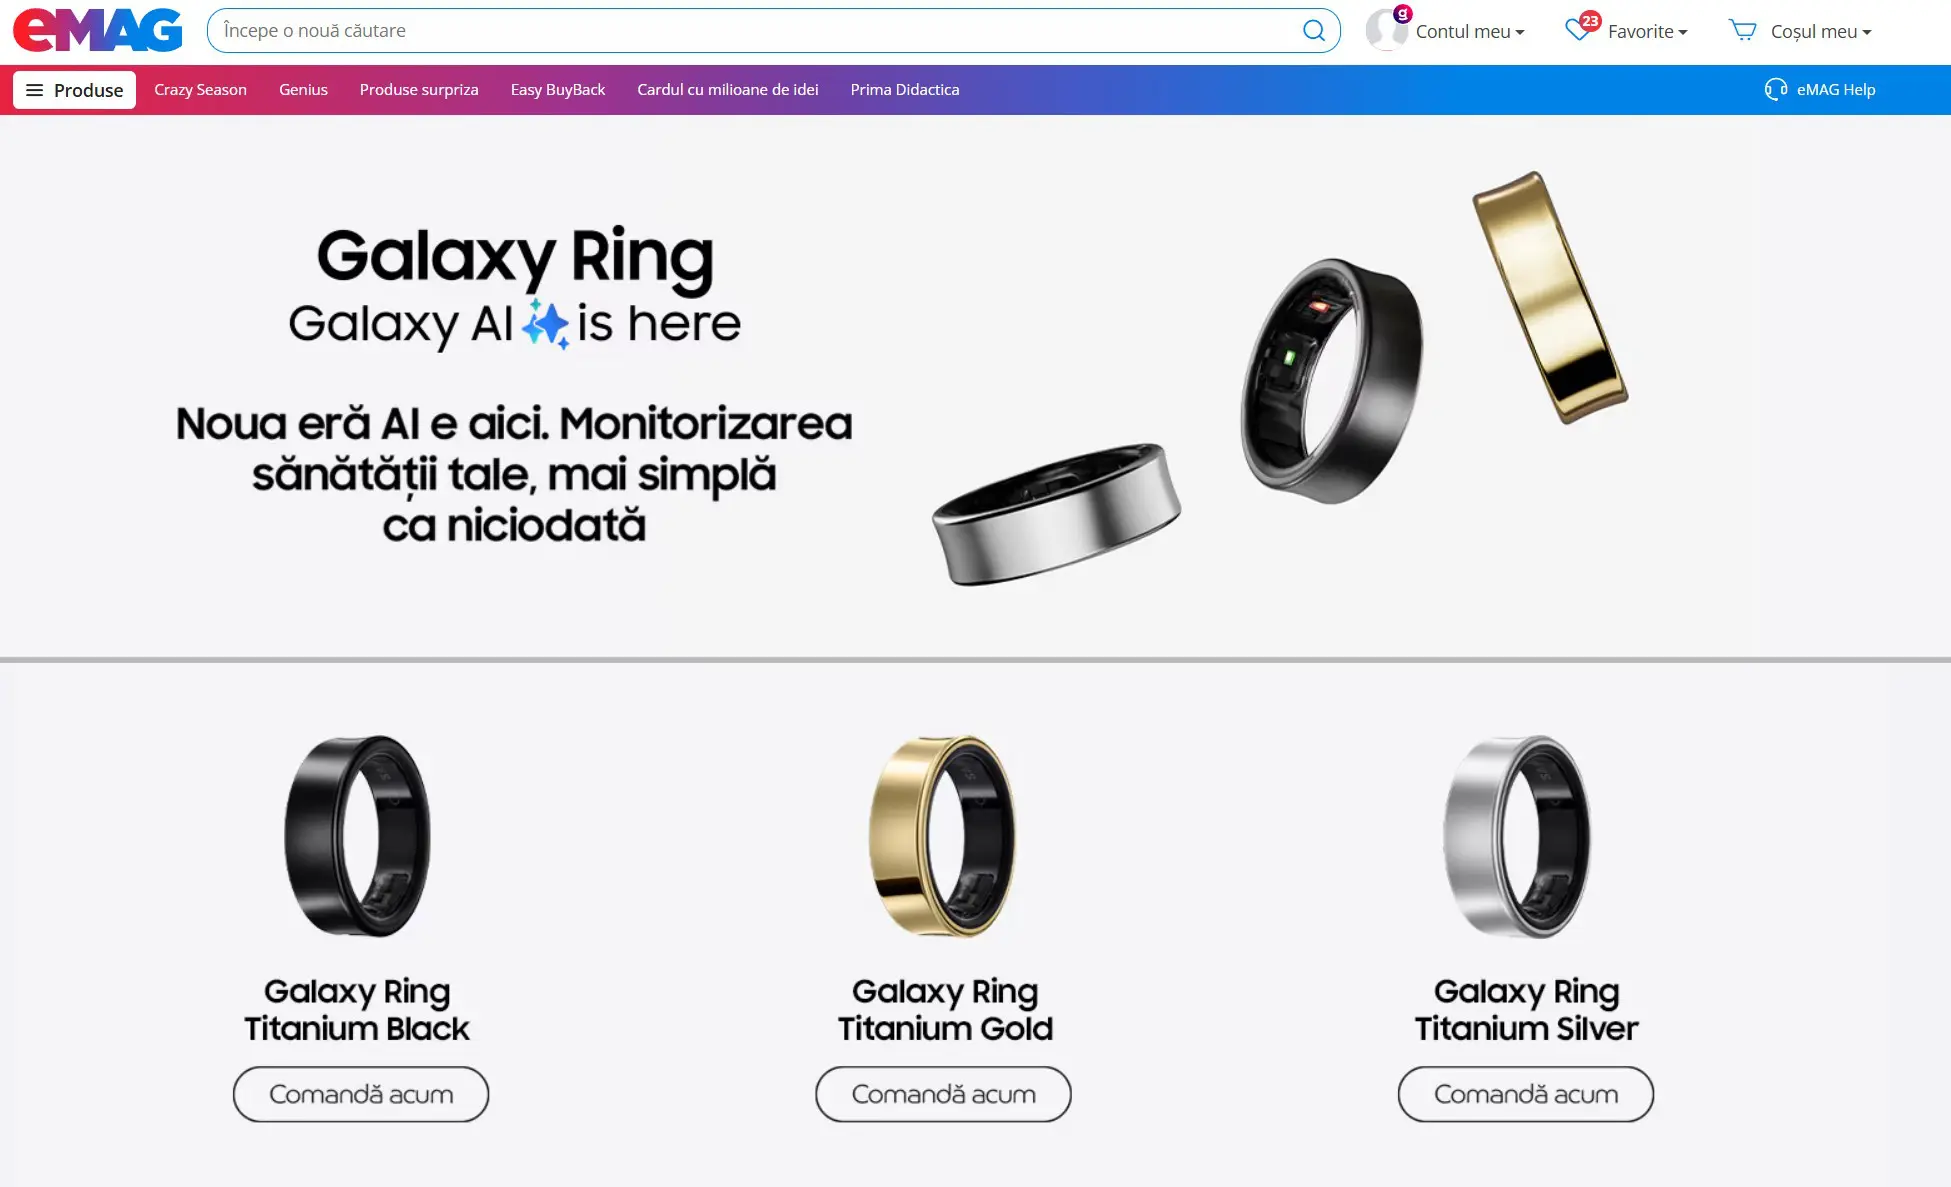
Task: Expand the Coșul meu dropdown
Action: click(x=1821, y=32)
